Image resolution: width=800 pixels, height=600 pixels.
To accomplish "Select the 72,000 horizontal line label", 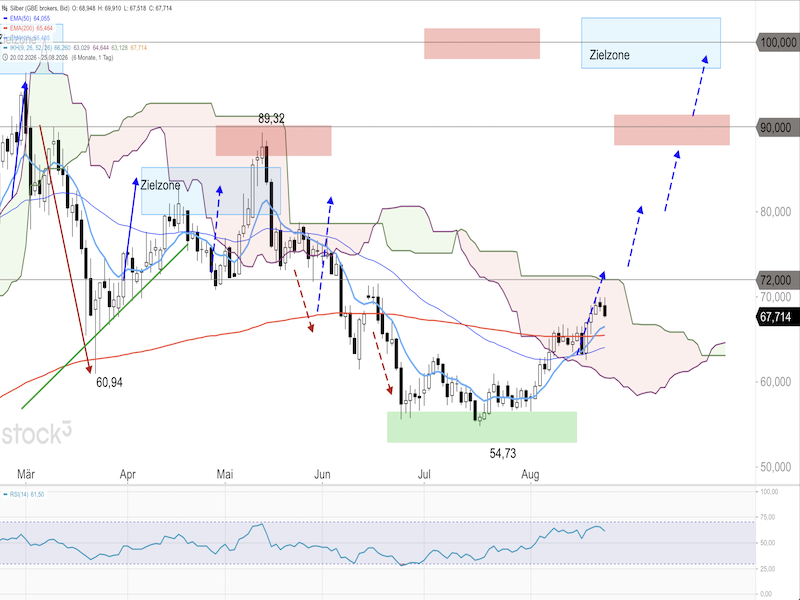I will click(x=776, y=280).
